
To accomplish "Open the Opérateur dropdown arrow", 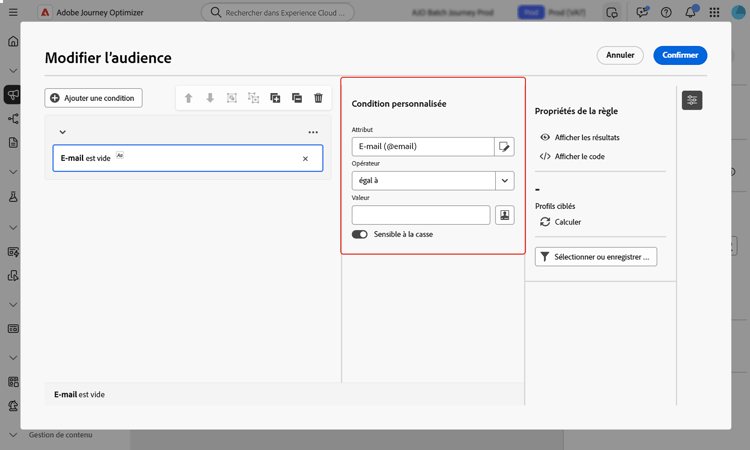I will tap(505, 181).
